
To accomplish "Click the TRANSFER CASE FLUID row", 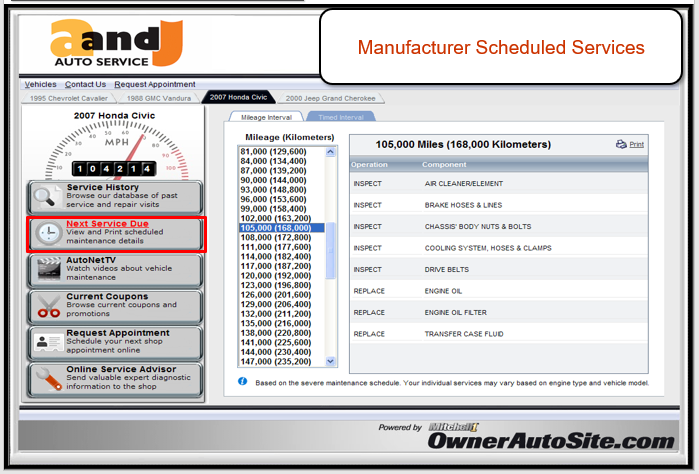I will click(499, 334).
